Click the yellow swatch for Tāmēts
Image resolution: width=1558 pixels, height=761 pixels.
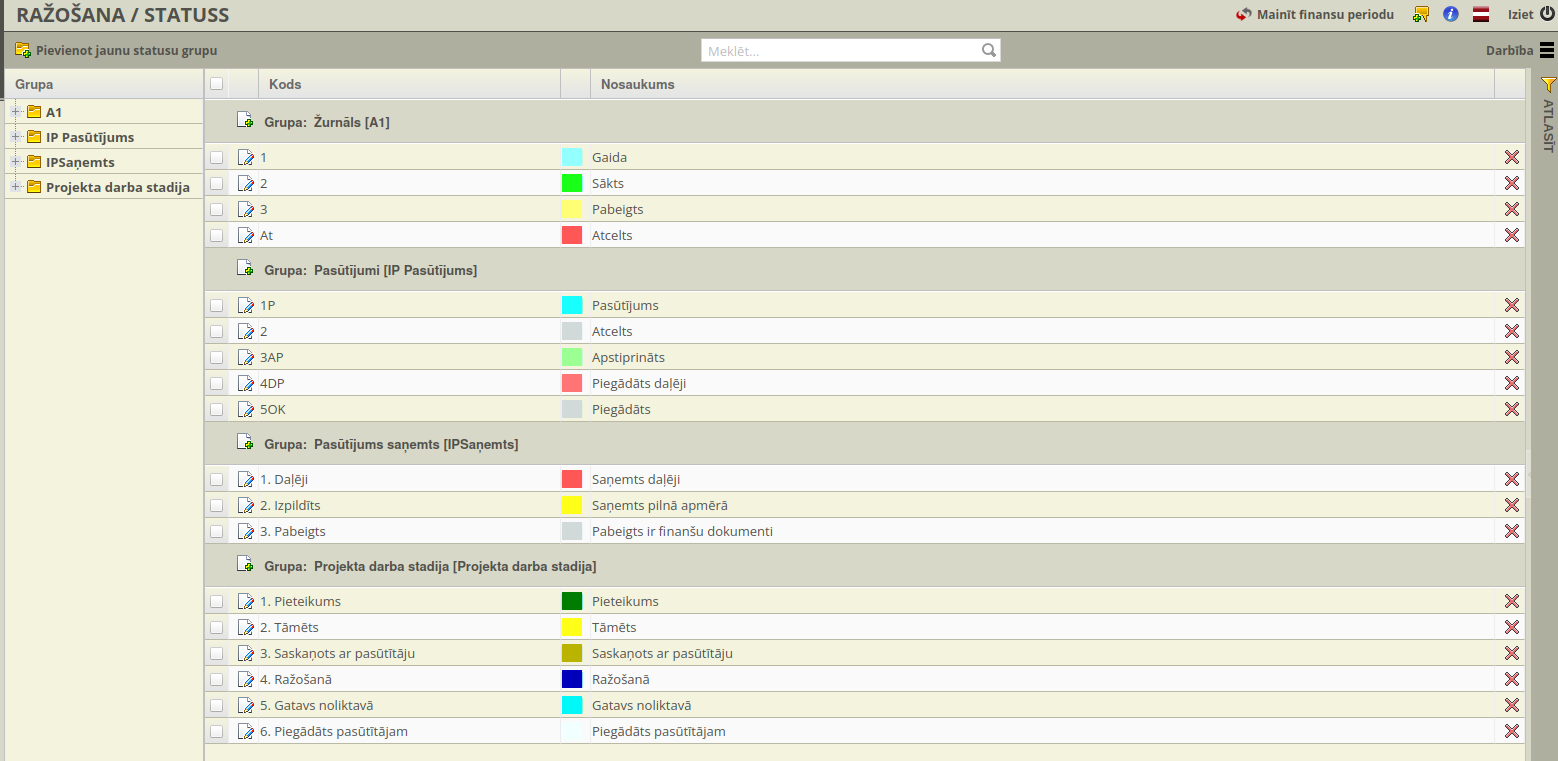[572, 627]
